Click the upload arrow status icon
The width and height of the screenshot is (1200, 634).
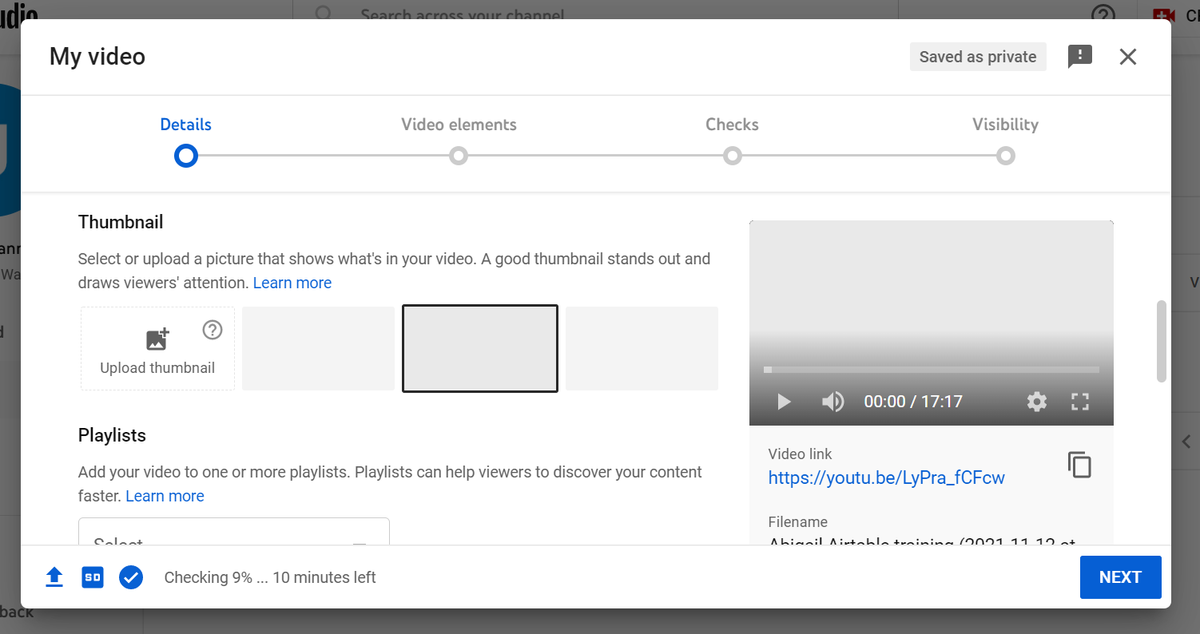tap(55, 577)
